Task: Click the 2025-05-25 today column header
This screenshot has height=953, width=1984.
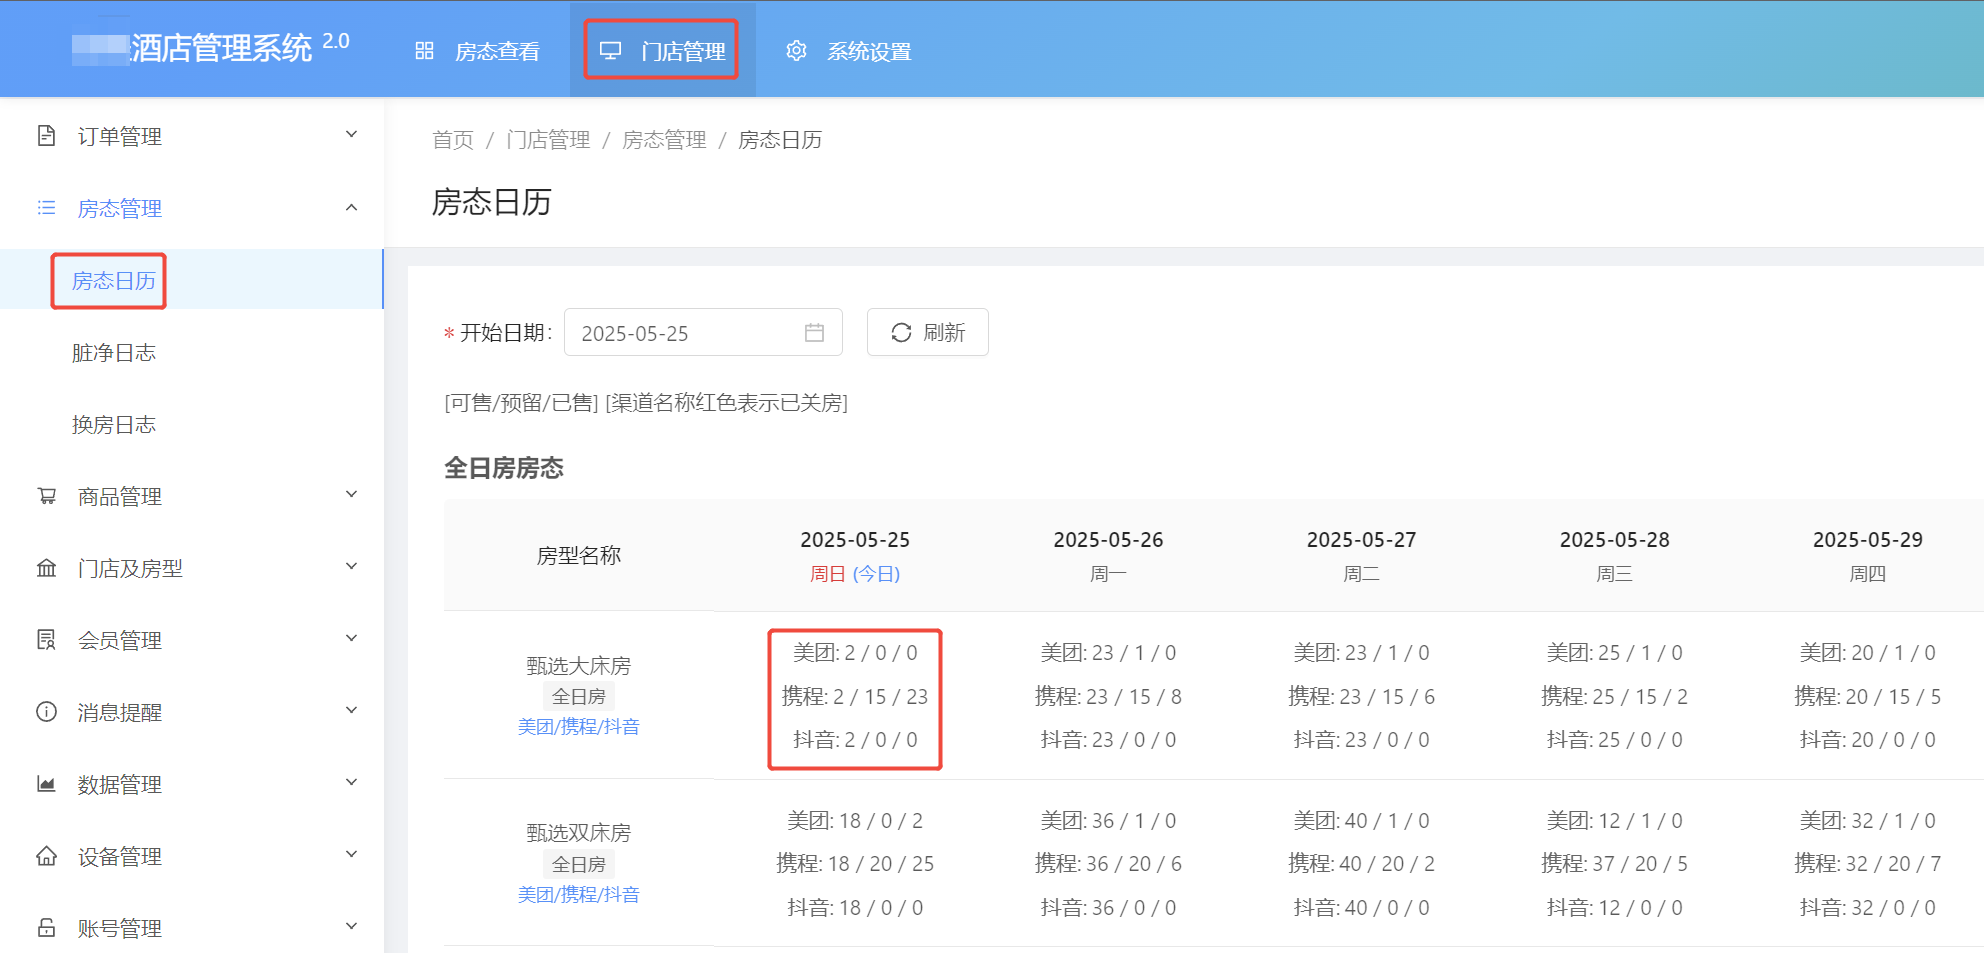Action: (x=855, y=555)
